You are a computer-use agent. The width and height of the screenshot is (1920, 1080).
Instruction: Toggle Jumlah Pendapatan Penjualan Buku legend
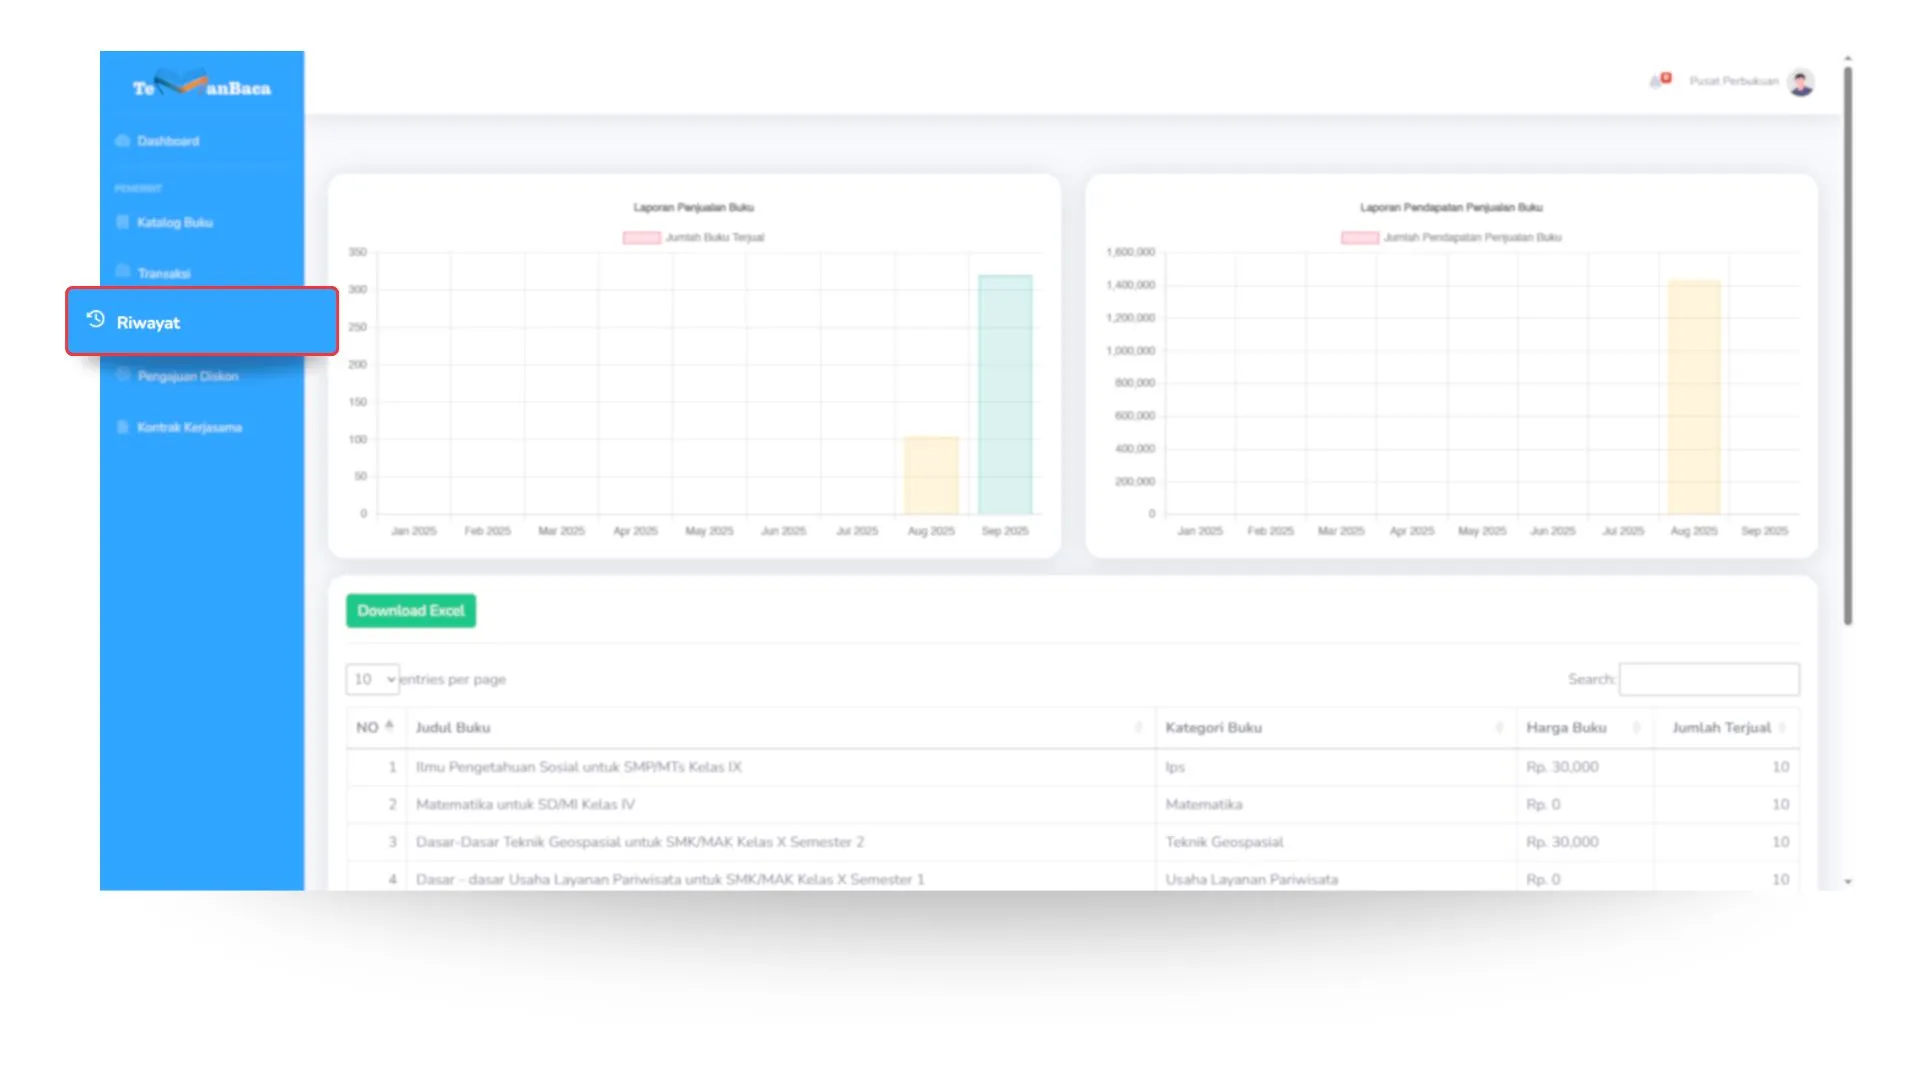[1359, 238]
